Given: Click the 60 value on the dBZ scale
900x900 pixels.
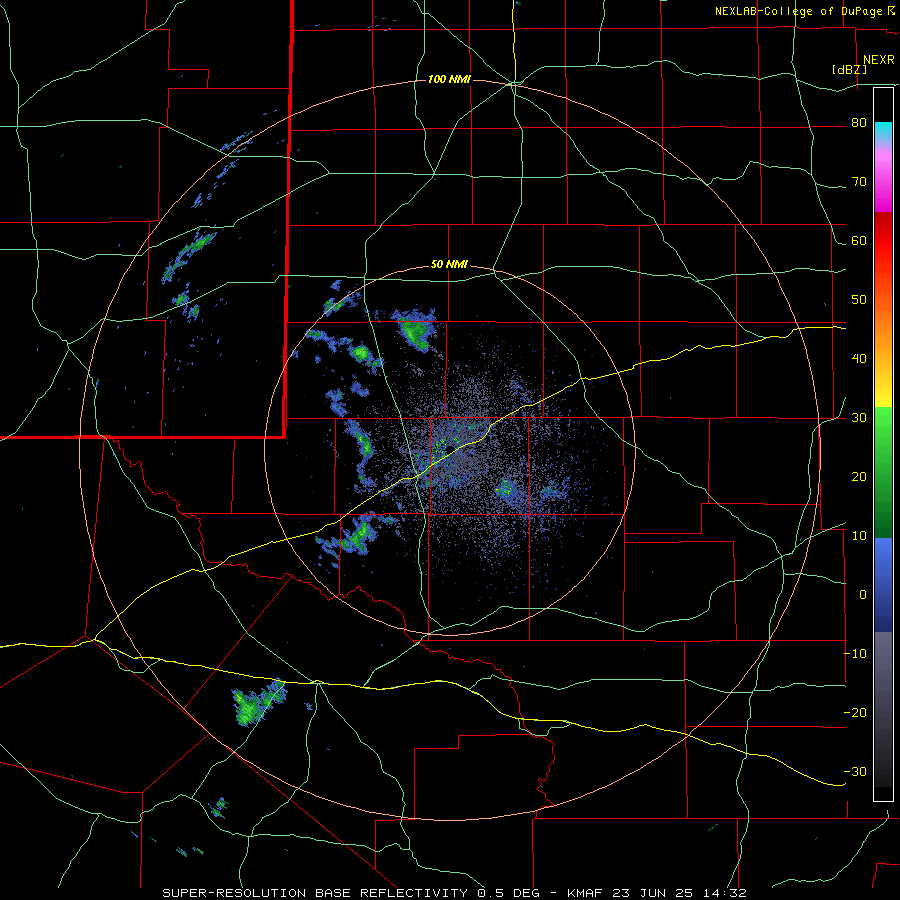Looking at the screenshot, I should tap(859, 240).
